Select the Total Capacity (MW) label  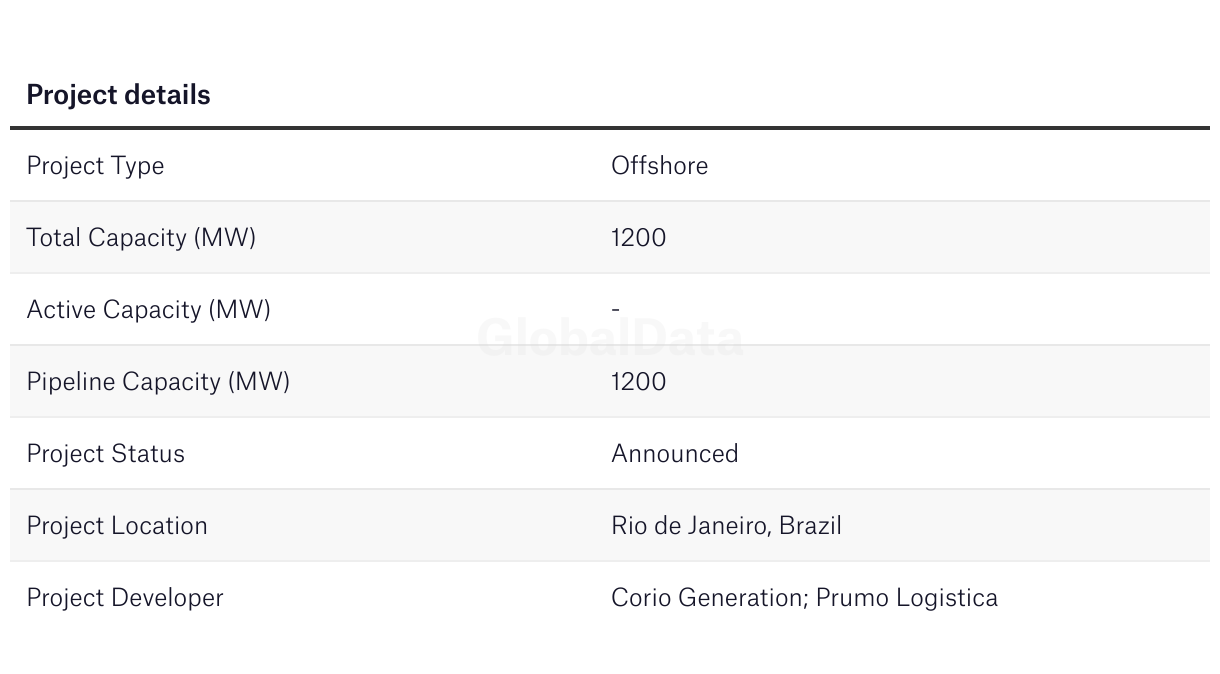coord(141,237)
